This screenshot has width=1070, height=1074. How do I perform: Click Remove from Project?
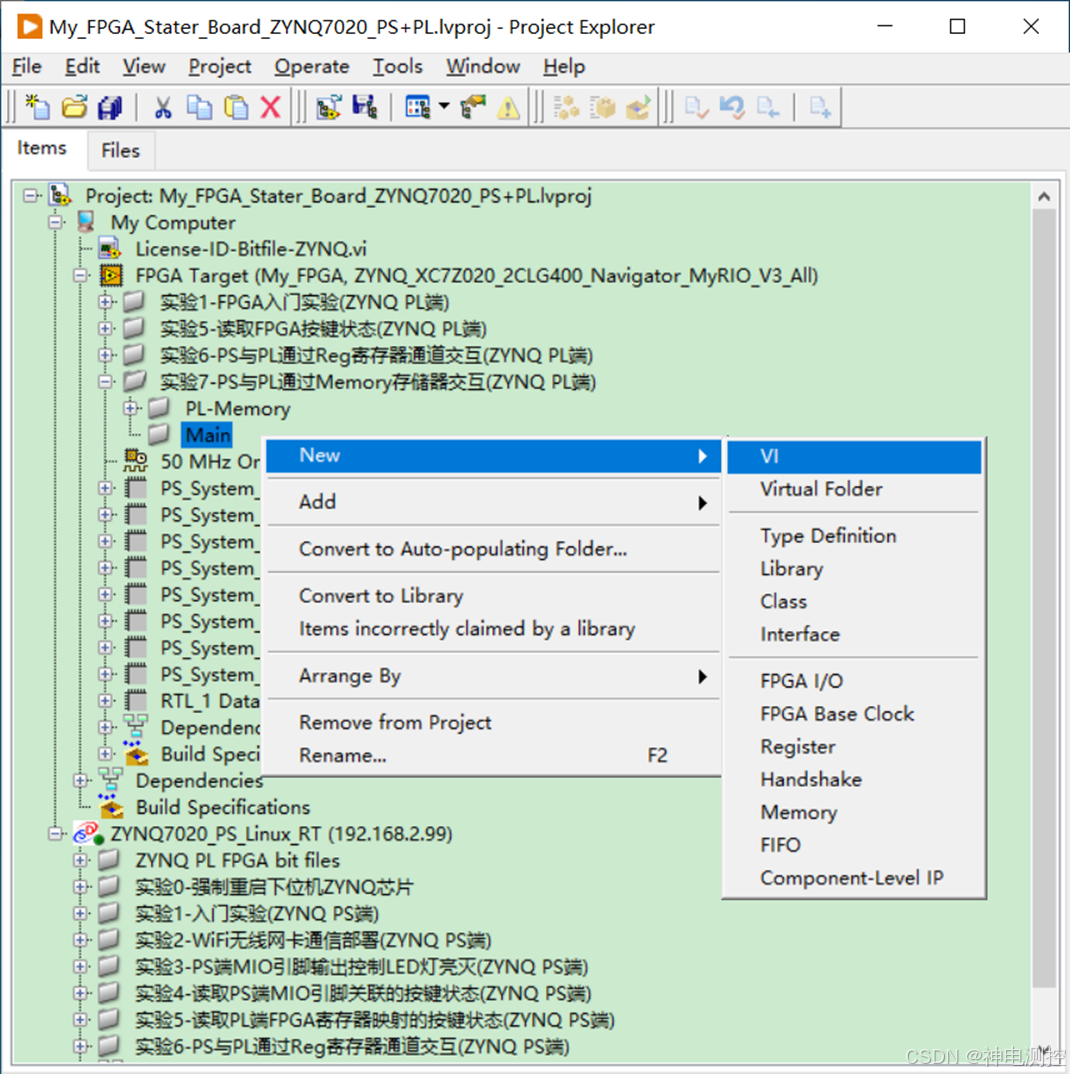click(x=493, y=723)
